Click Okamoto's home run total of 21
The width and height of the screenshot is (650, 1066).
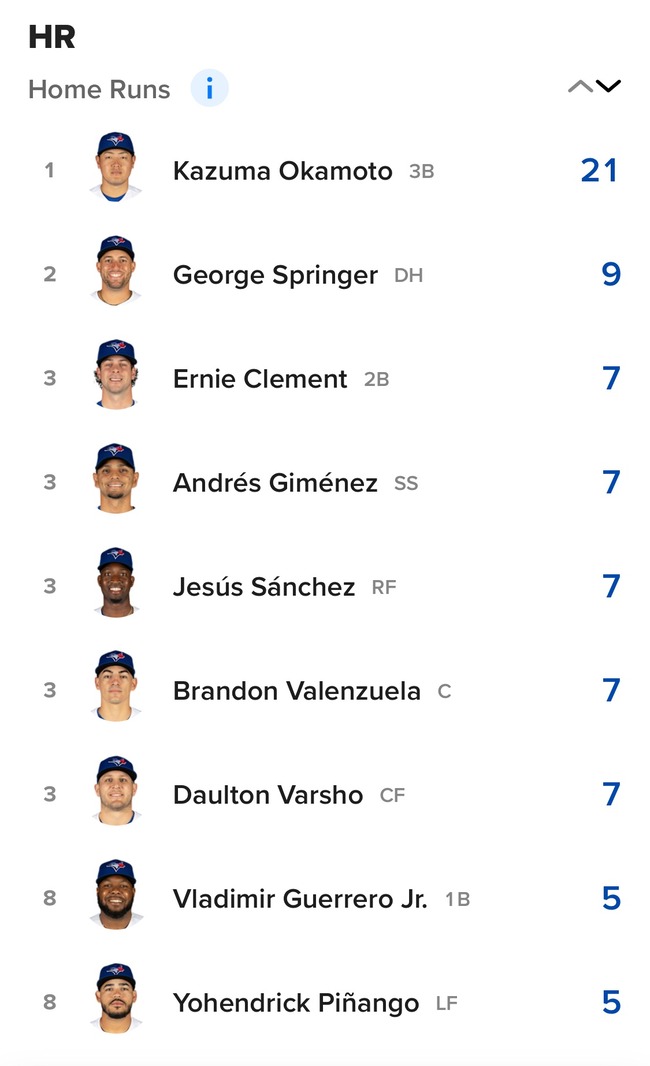(x=599, y=170)
